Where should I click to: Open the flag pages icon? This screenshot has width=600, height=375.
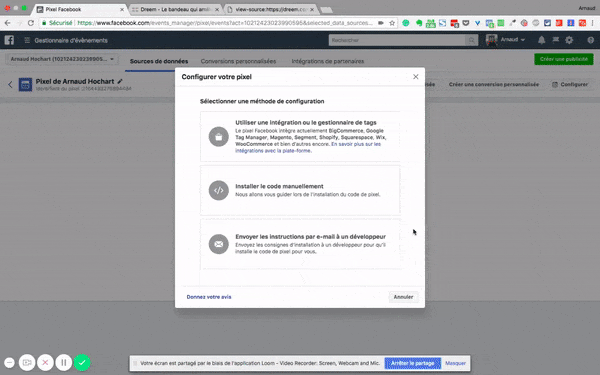(x=556, y=40)
